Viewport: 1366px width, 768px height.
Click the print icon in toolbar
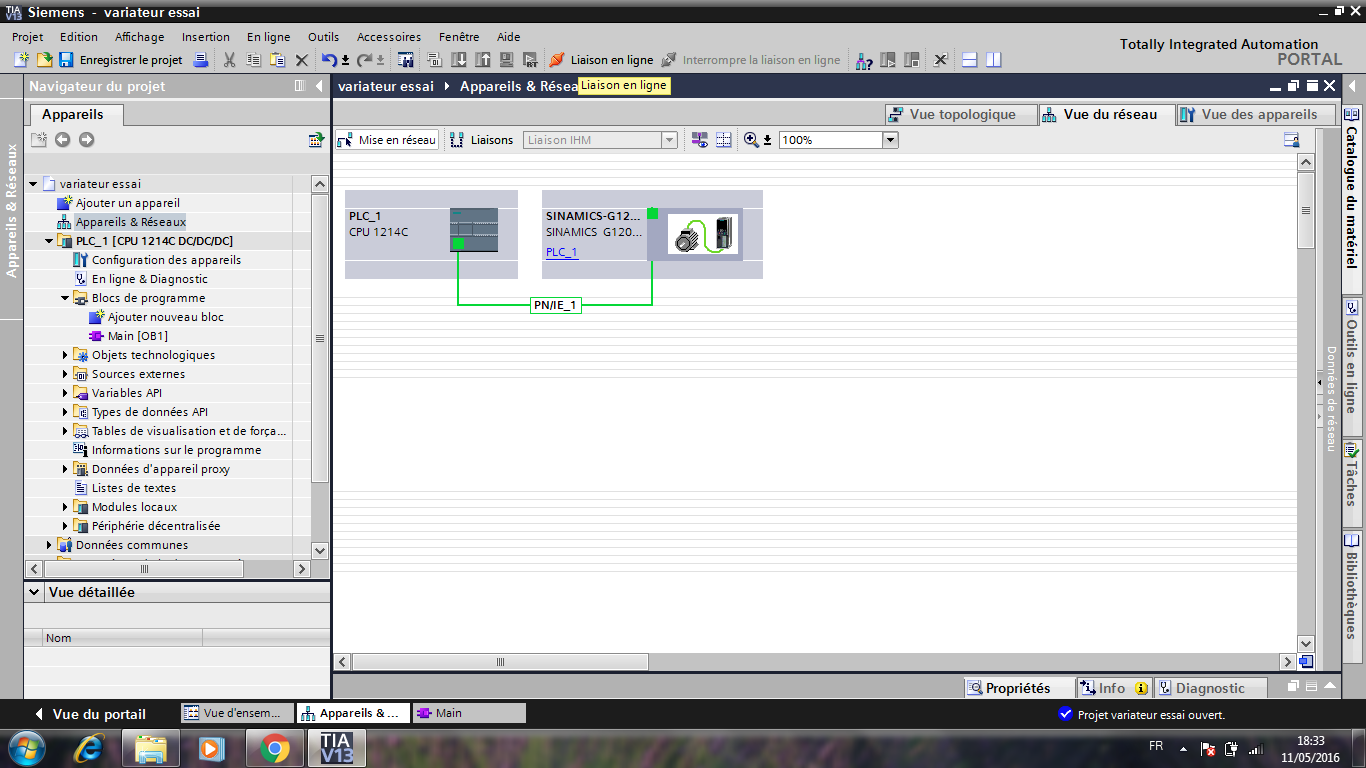tap(200, 60)
